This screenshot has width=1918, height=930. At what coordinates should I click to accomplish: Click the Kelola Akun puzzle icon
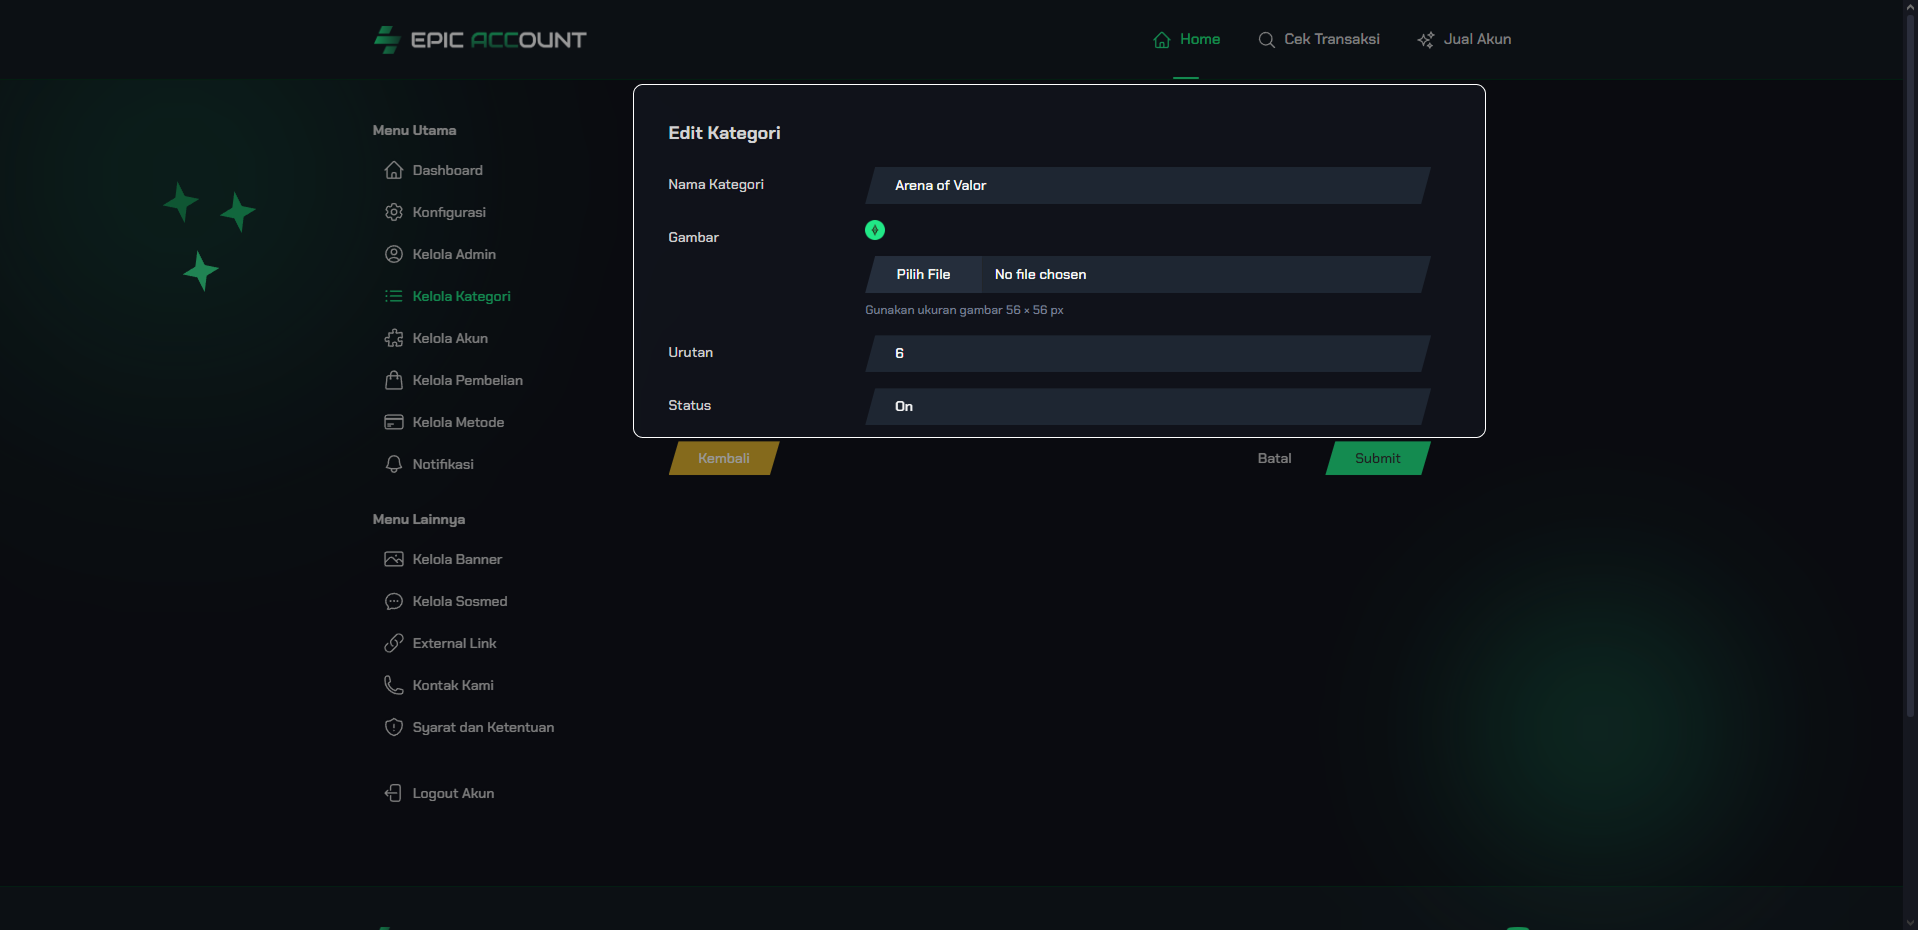coord(394,338)
